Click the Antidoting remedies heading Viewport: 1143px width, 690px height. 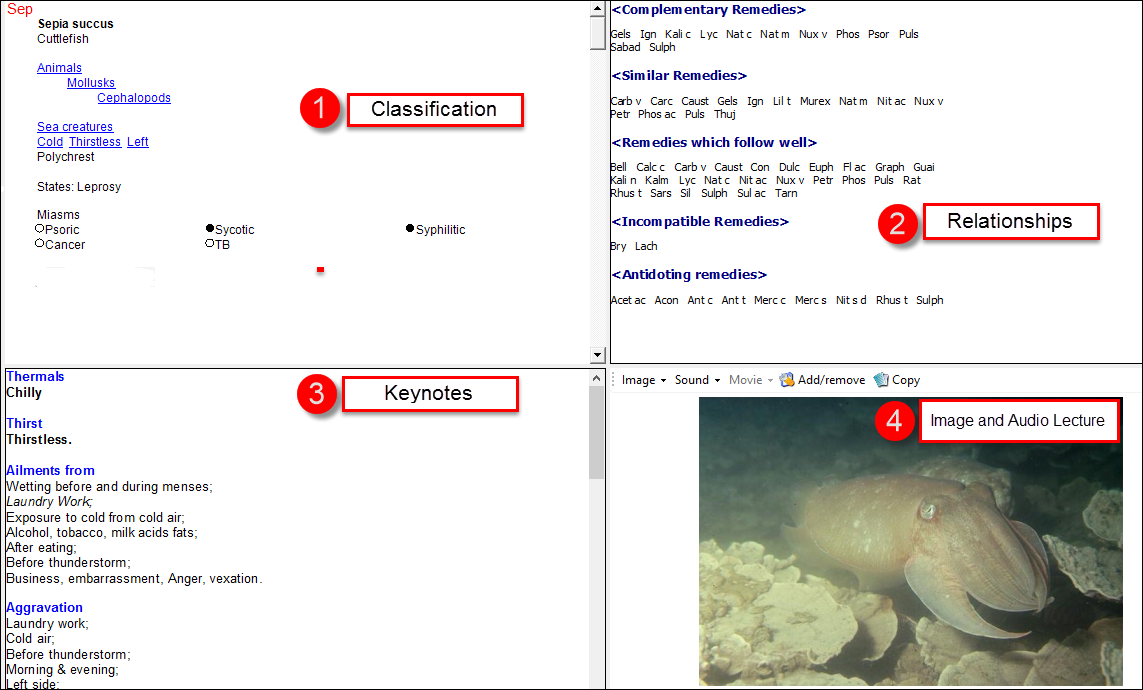click(689, 275)
